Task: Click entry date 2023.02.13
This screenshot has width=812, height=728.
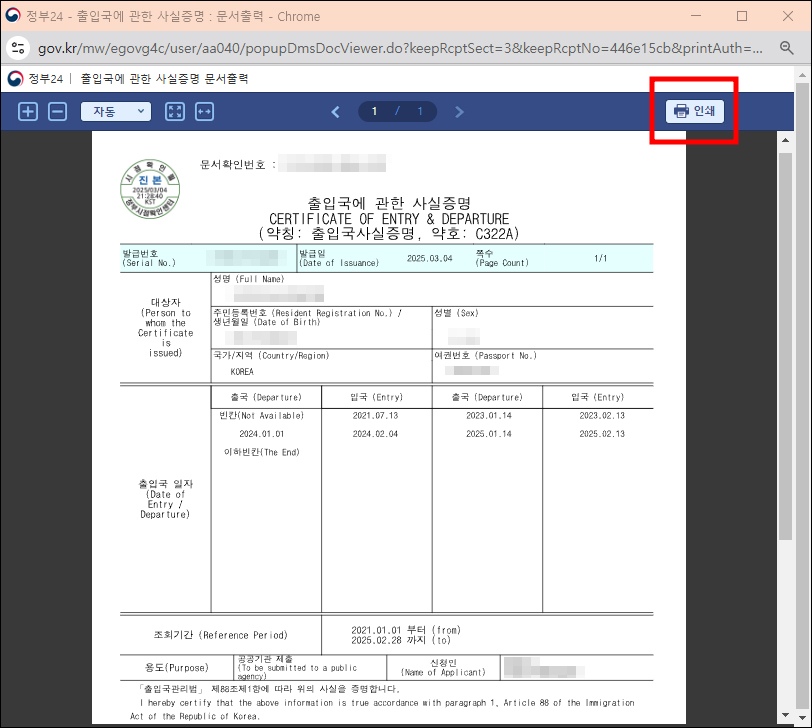Action: pos(602,415)
